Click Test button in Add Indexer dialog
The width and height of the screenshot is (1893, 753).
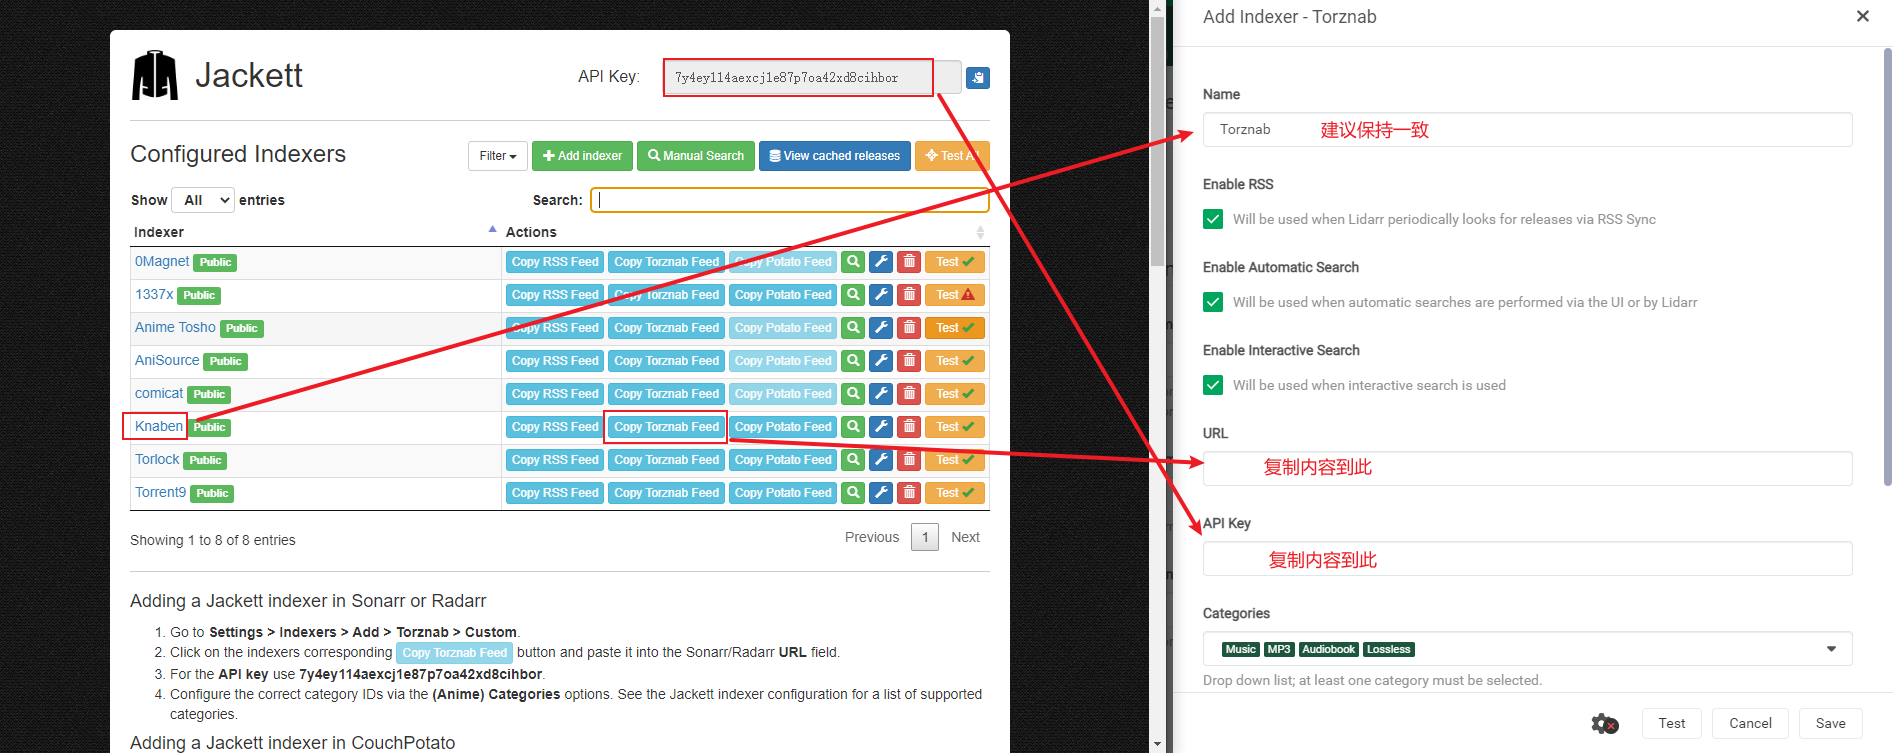click(x=1672, y=723)
